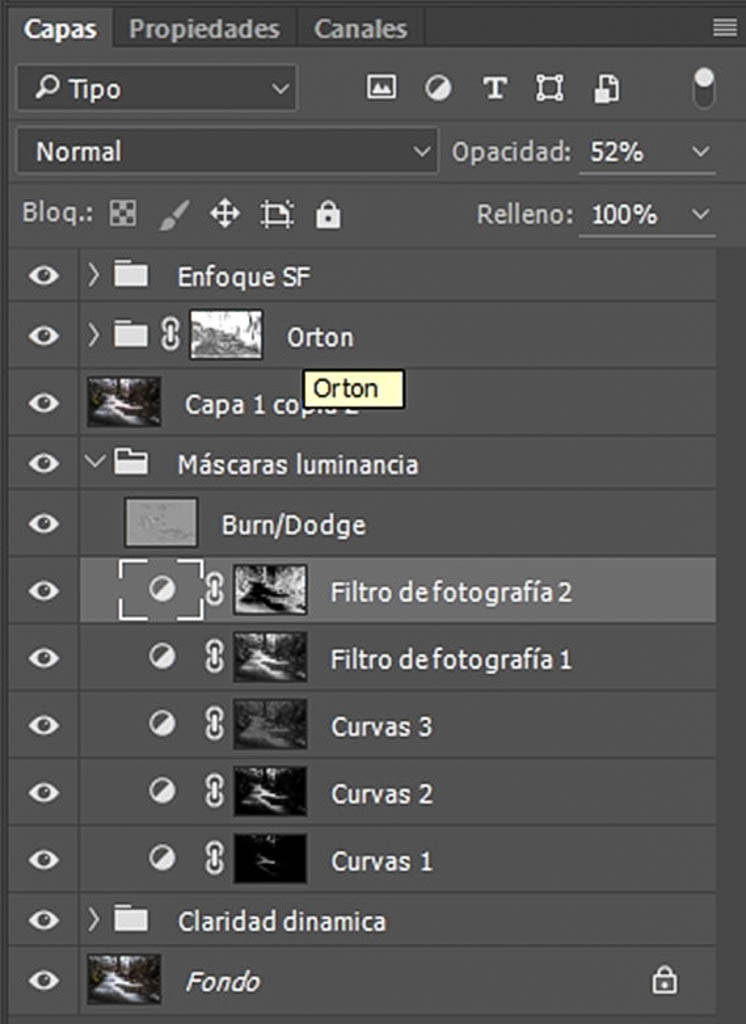Filter layers by smart object icon
746x1024 pixels.
coord(605,88)
